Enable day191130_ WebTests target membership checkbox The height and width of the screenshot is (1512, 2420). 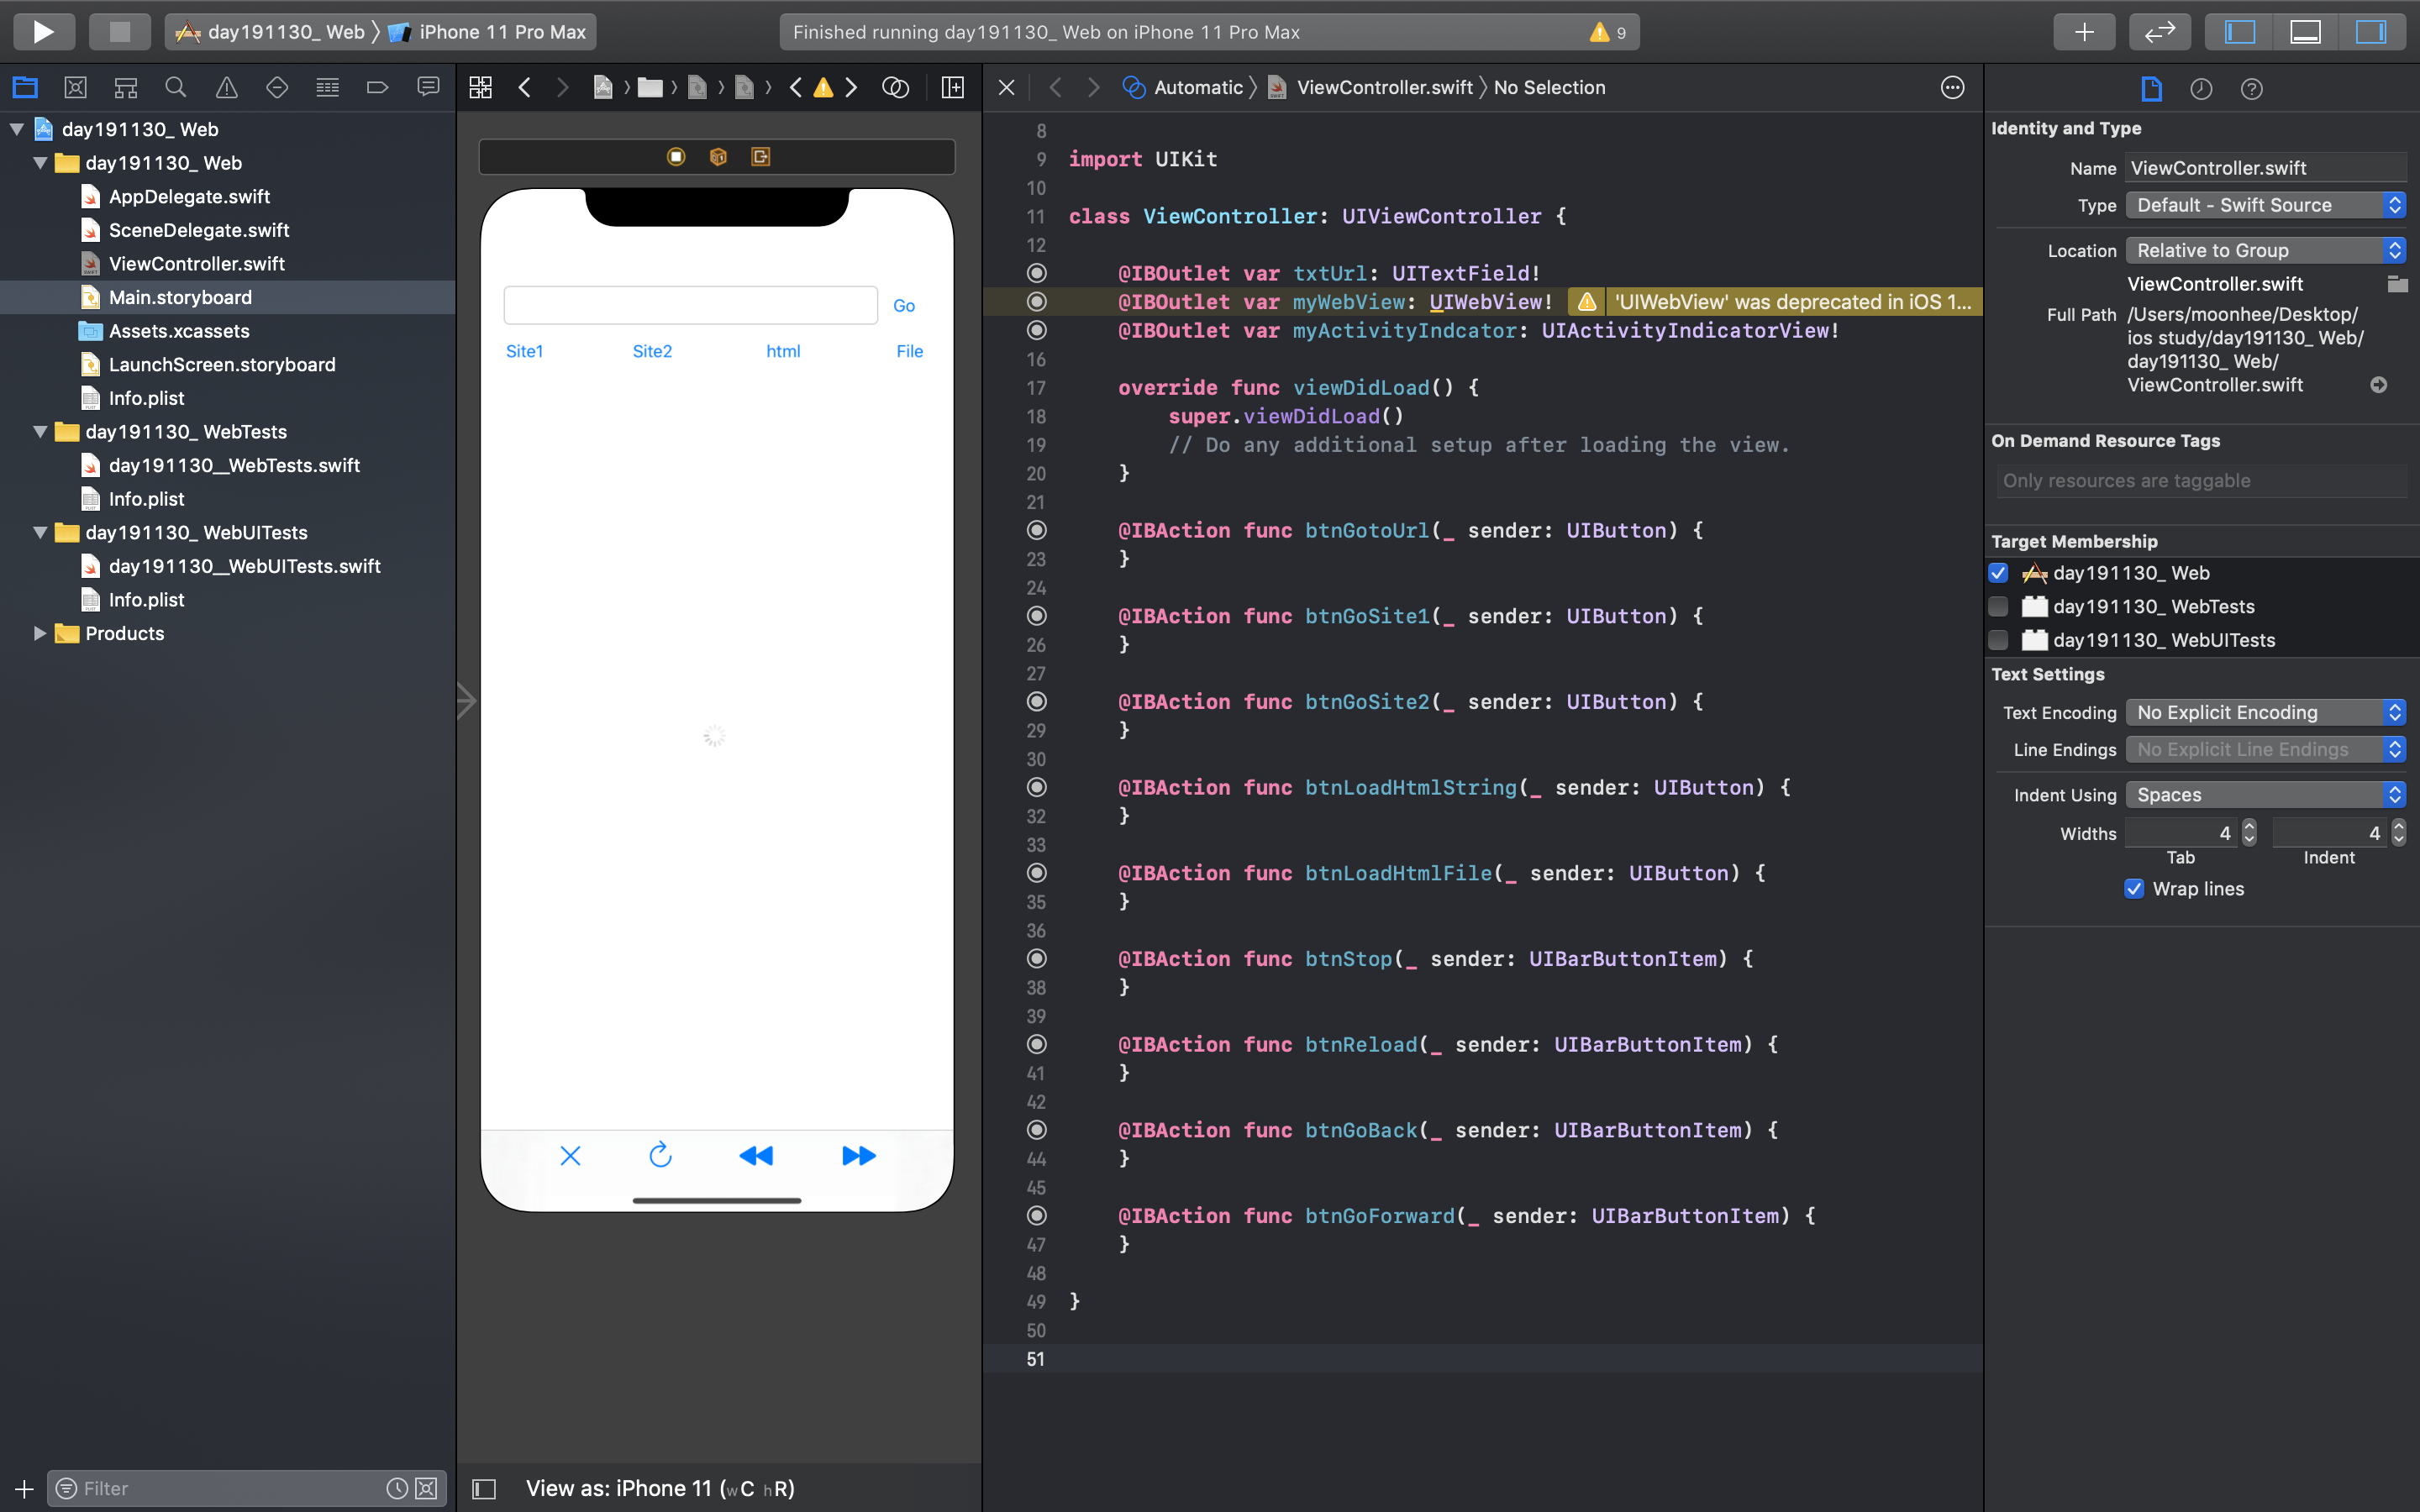point(1998,606)
